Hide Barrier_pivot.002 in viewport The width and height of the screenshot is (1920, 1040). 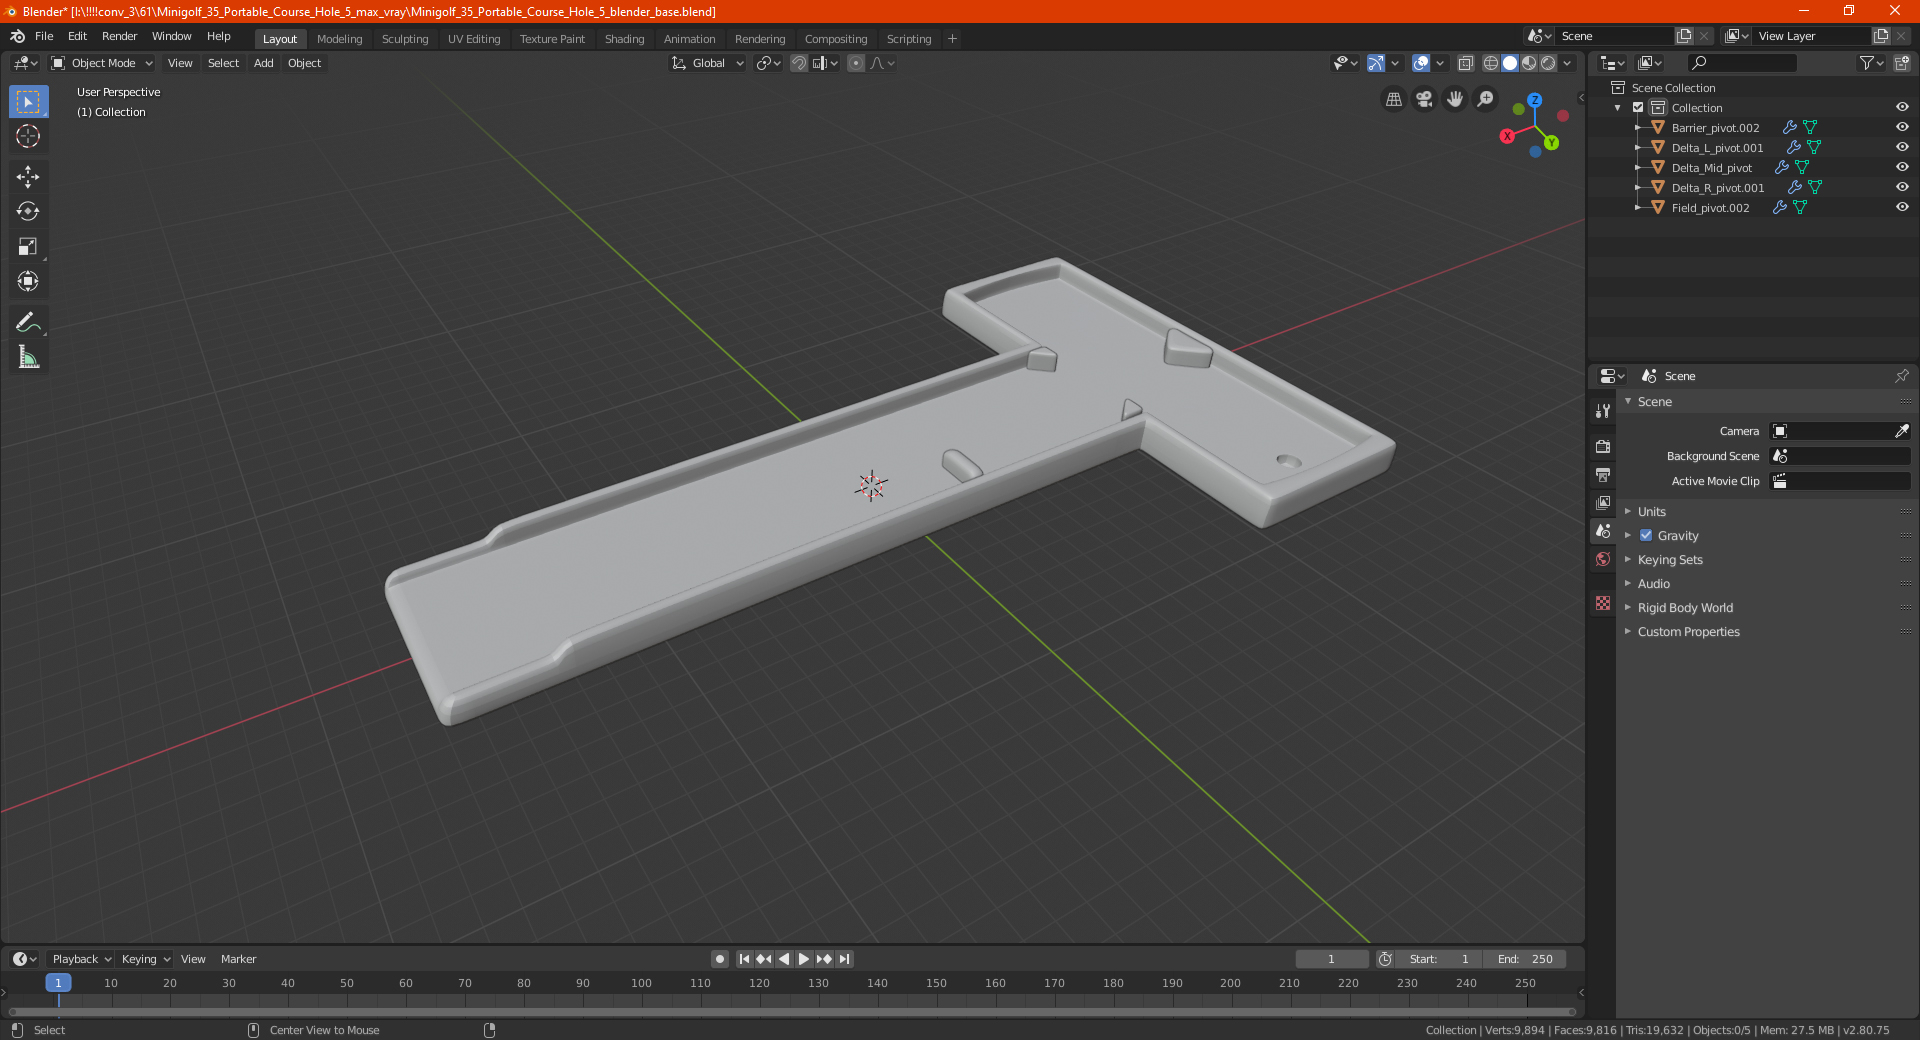click(1902, 128)
